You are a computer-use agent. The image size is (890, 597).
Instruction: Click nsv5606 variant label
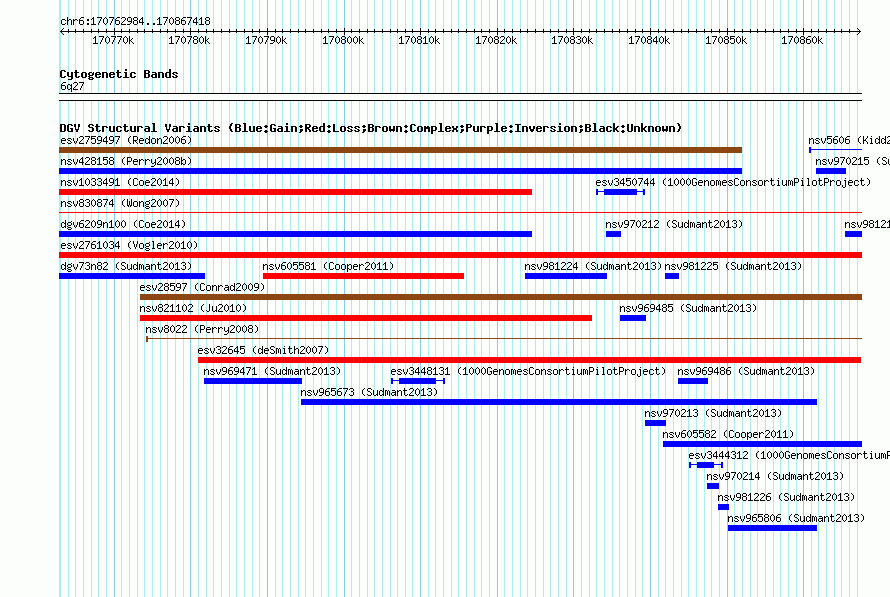click(x=849, y=140)
